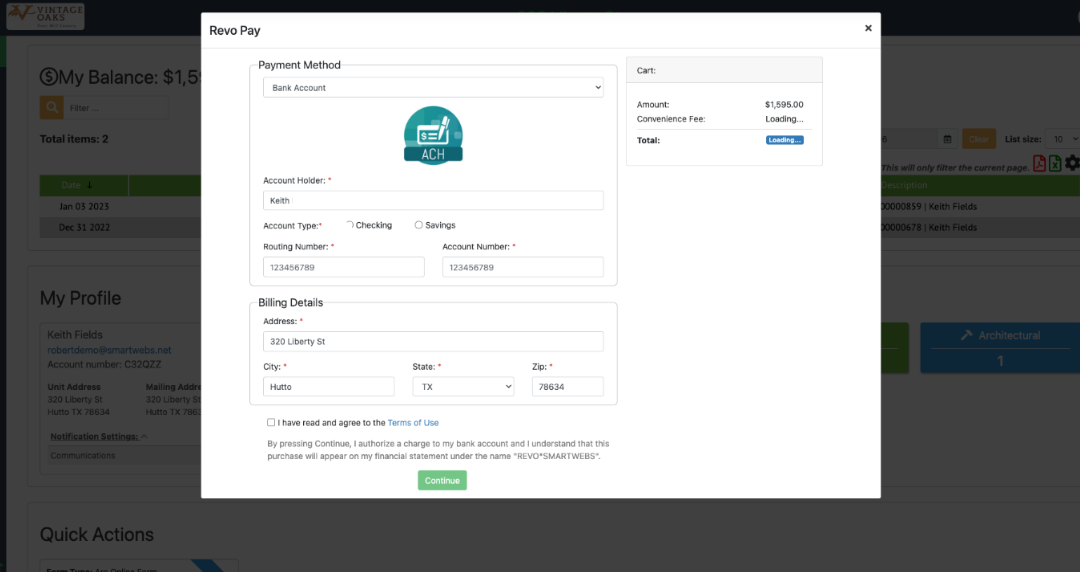Click the Architectural tile
Screen dimensions: 1080x572
click(1000, 347)
